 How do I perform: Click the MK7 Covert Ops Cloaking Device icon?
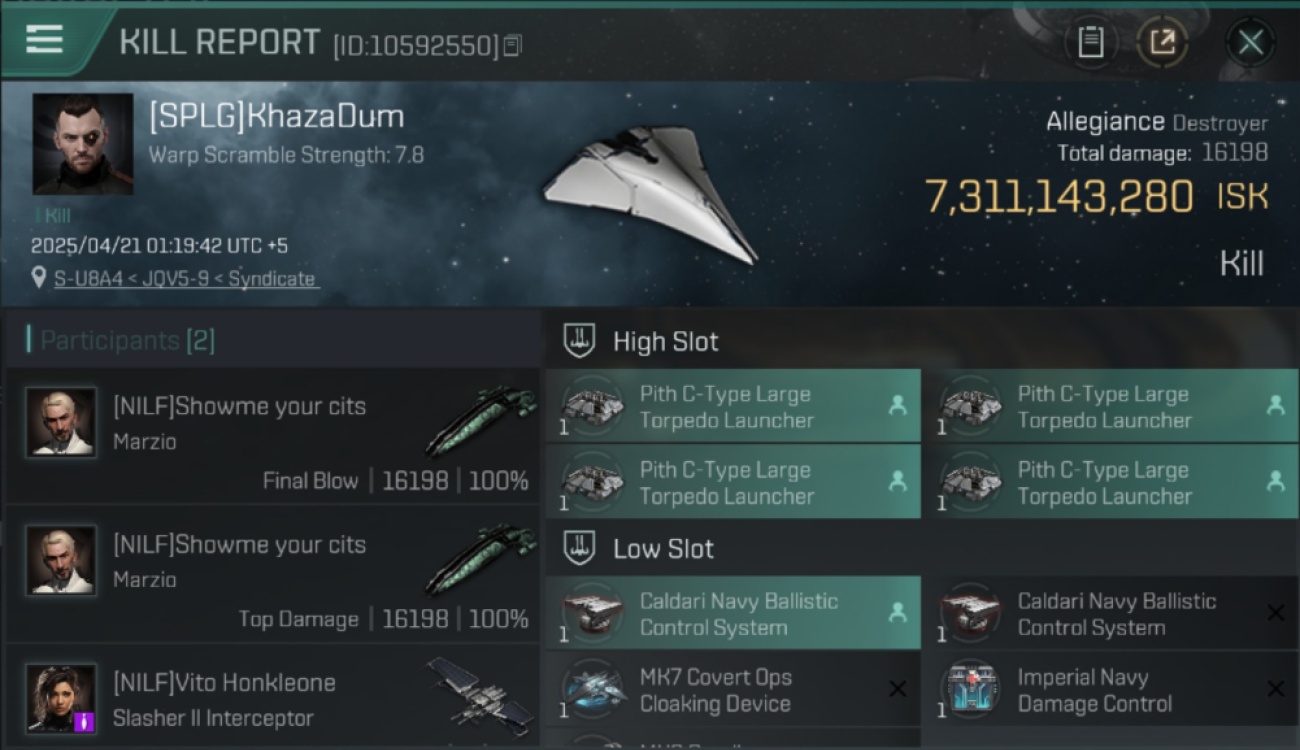(592, 690)
